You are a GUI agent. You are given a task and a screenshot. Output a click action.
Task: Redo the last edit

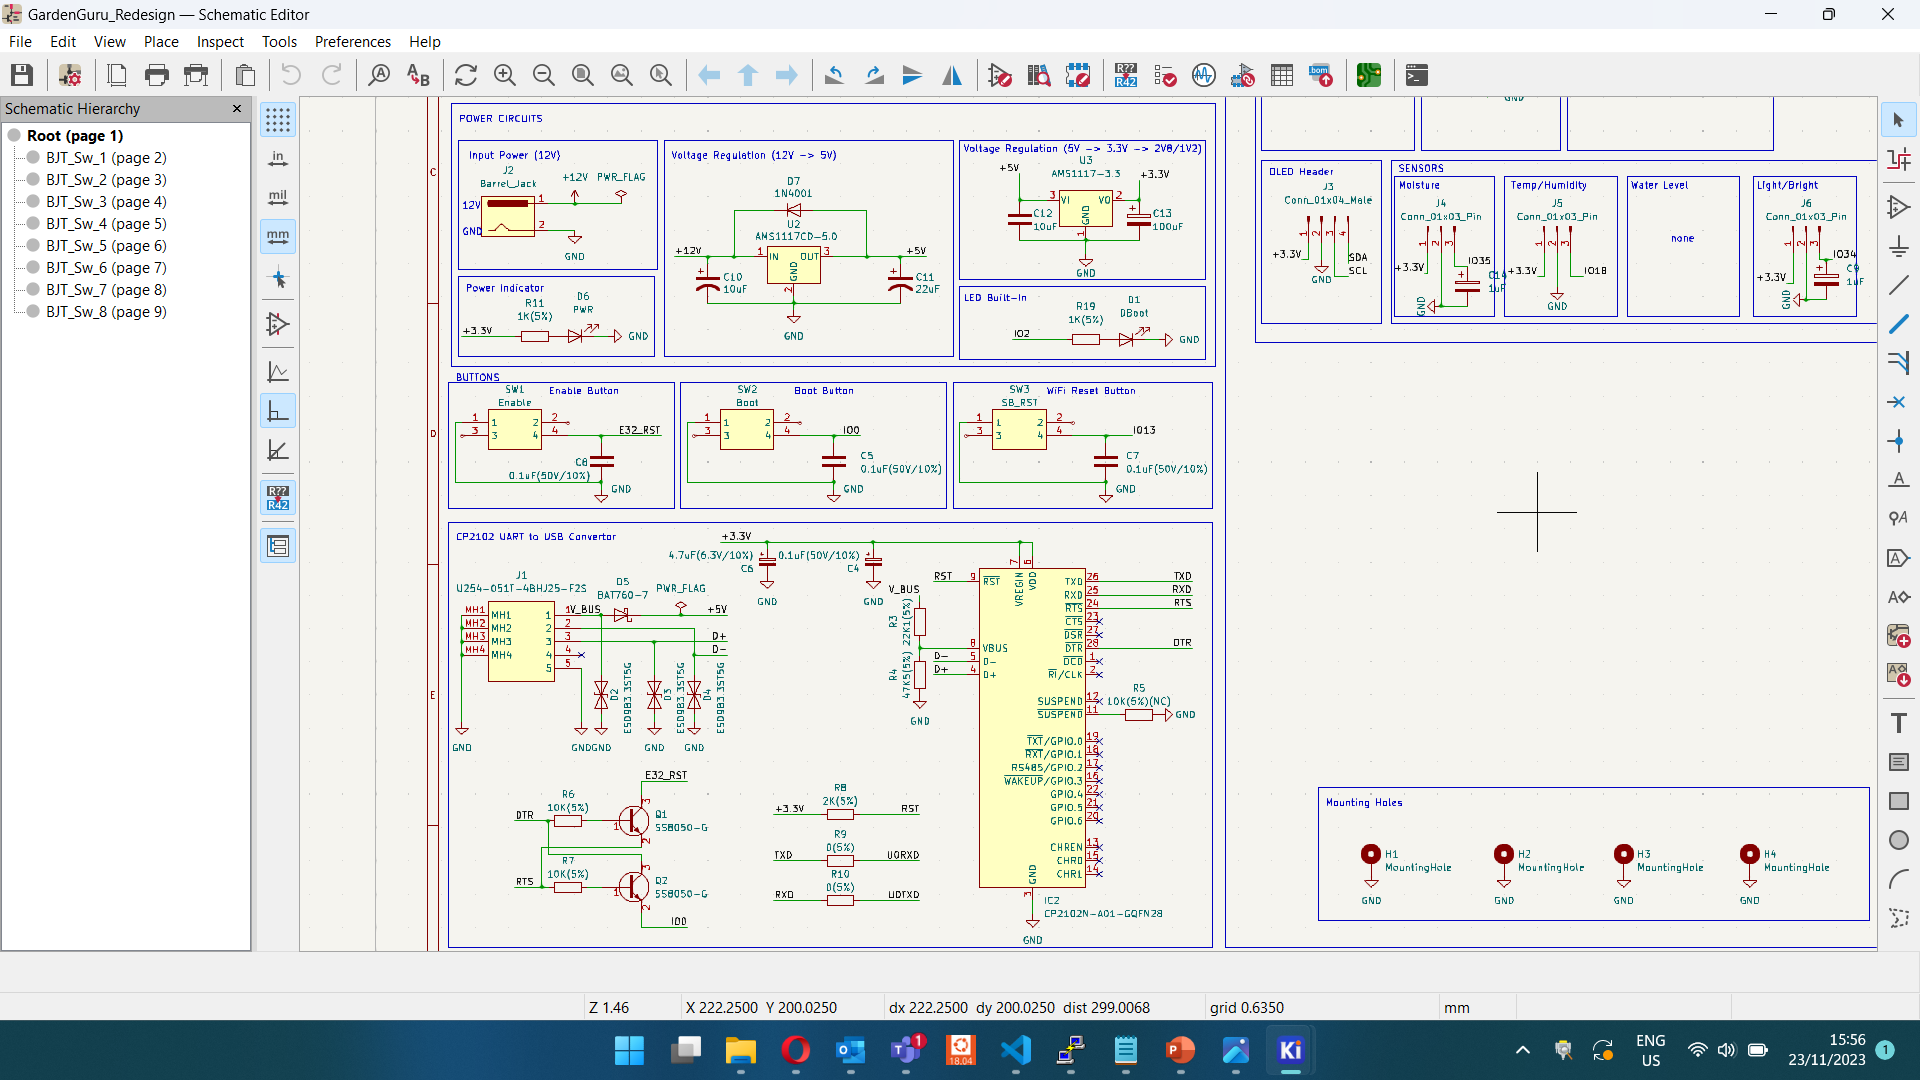click(x=331, y=75)
